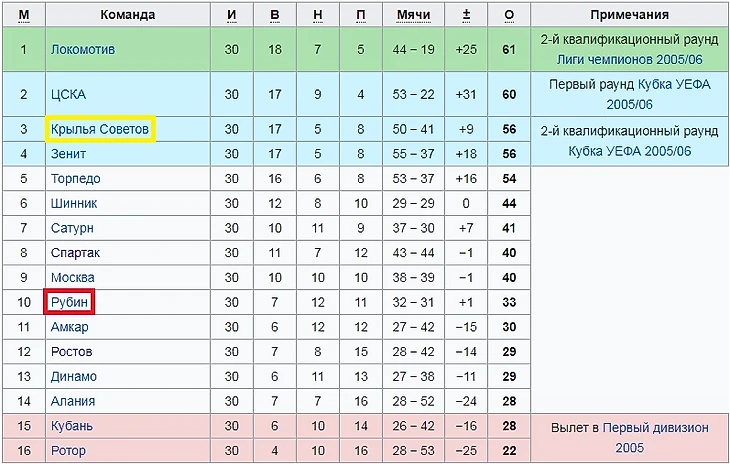
Task: Select the Динамо team link
Action: pos(74,376)
